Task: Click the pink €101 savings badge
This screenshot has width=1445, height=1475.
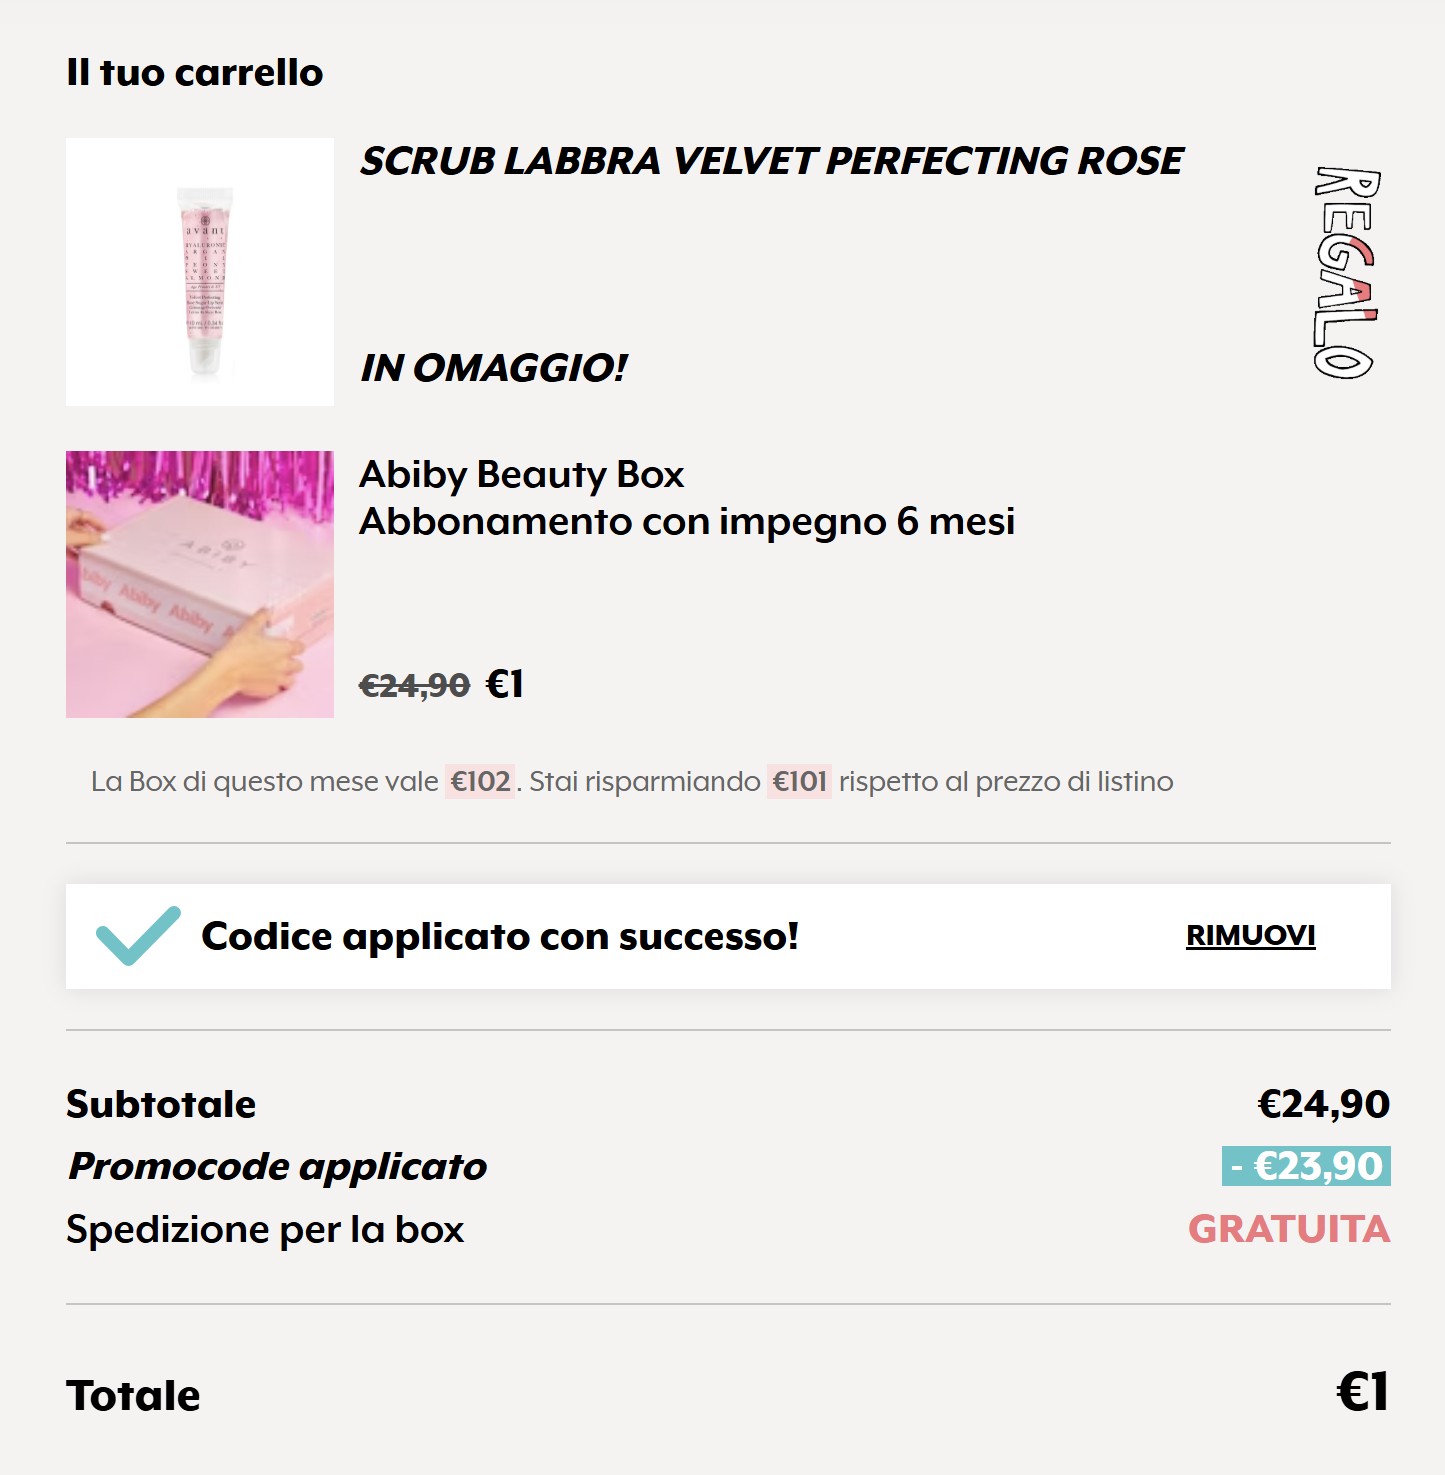Action: [799, 781]
